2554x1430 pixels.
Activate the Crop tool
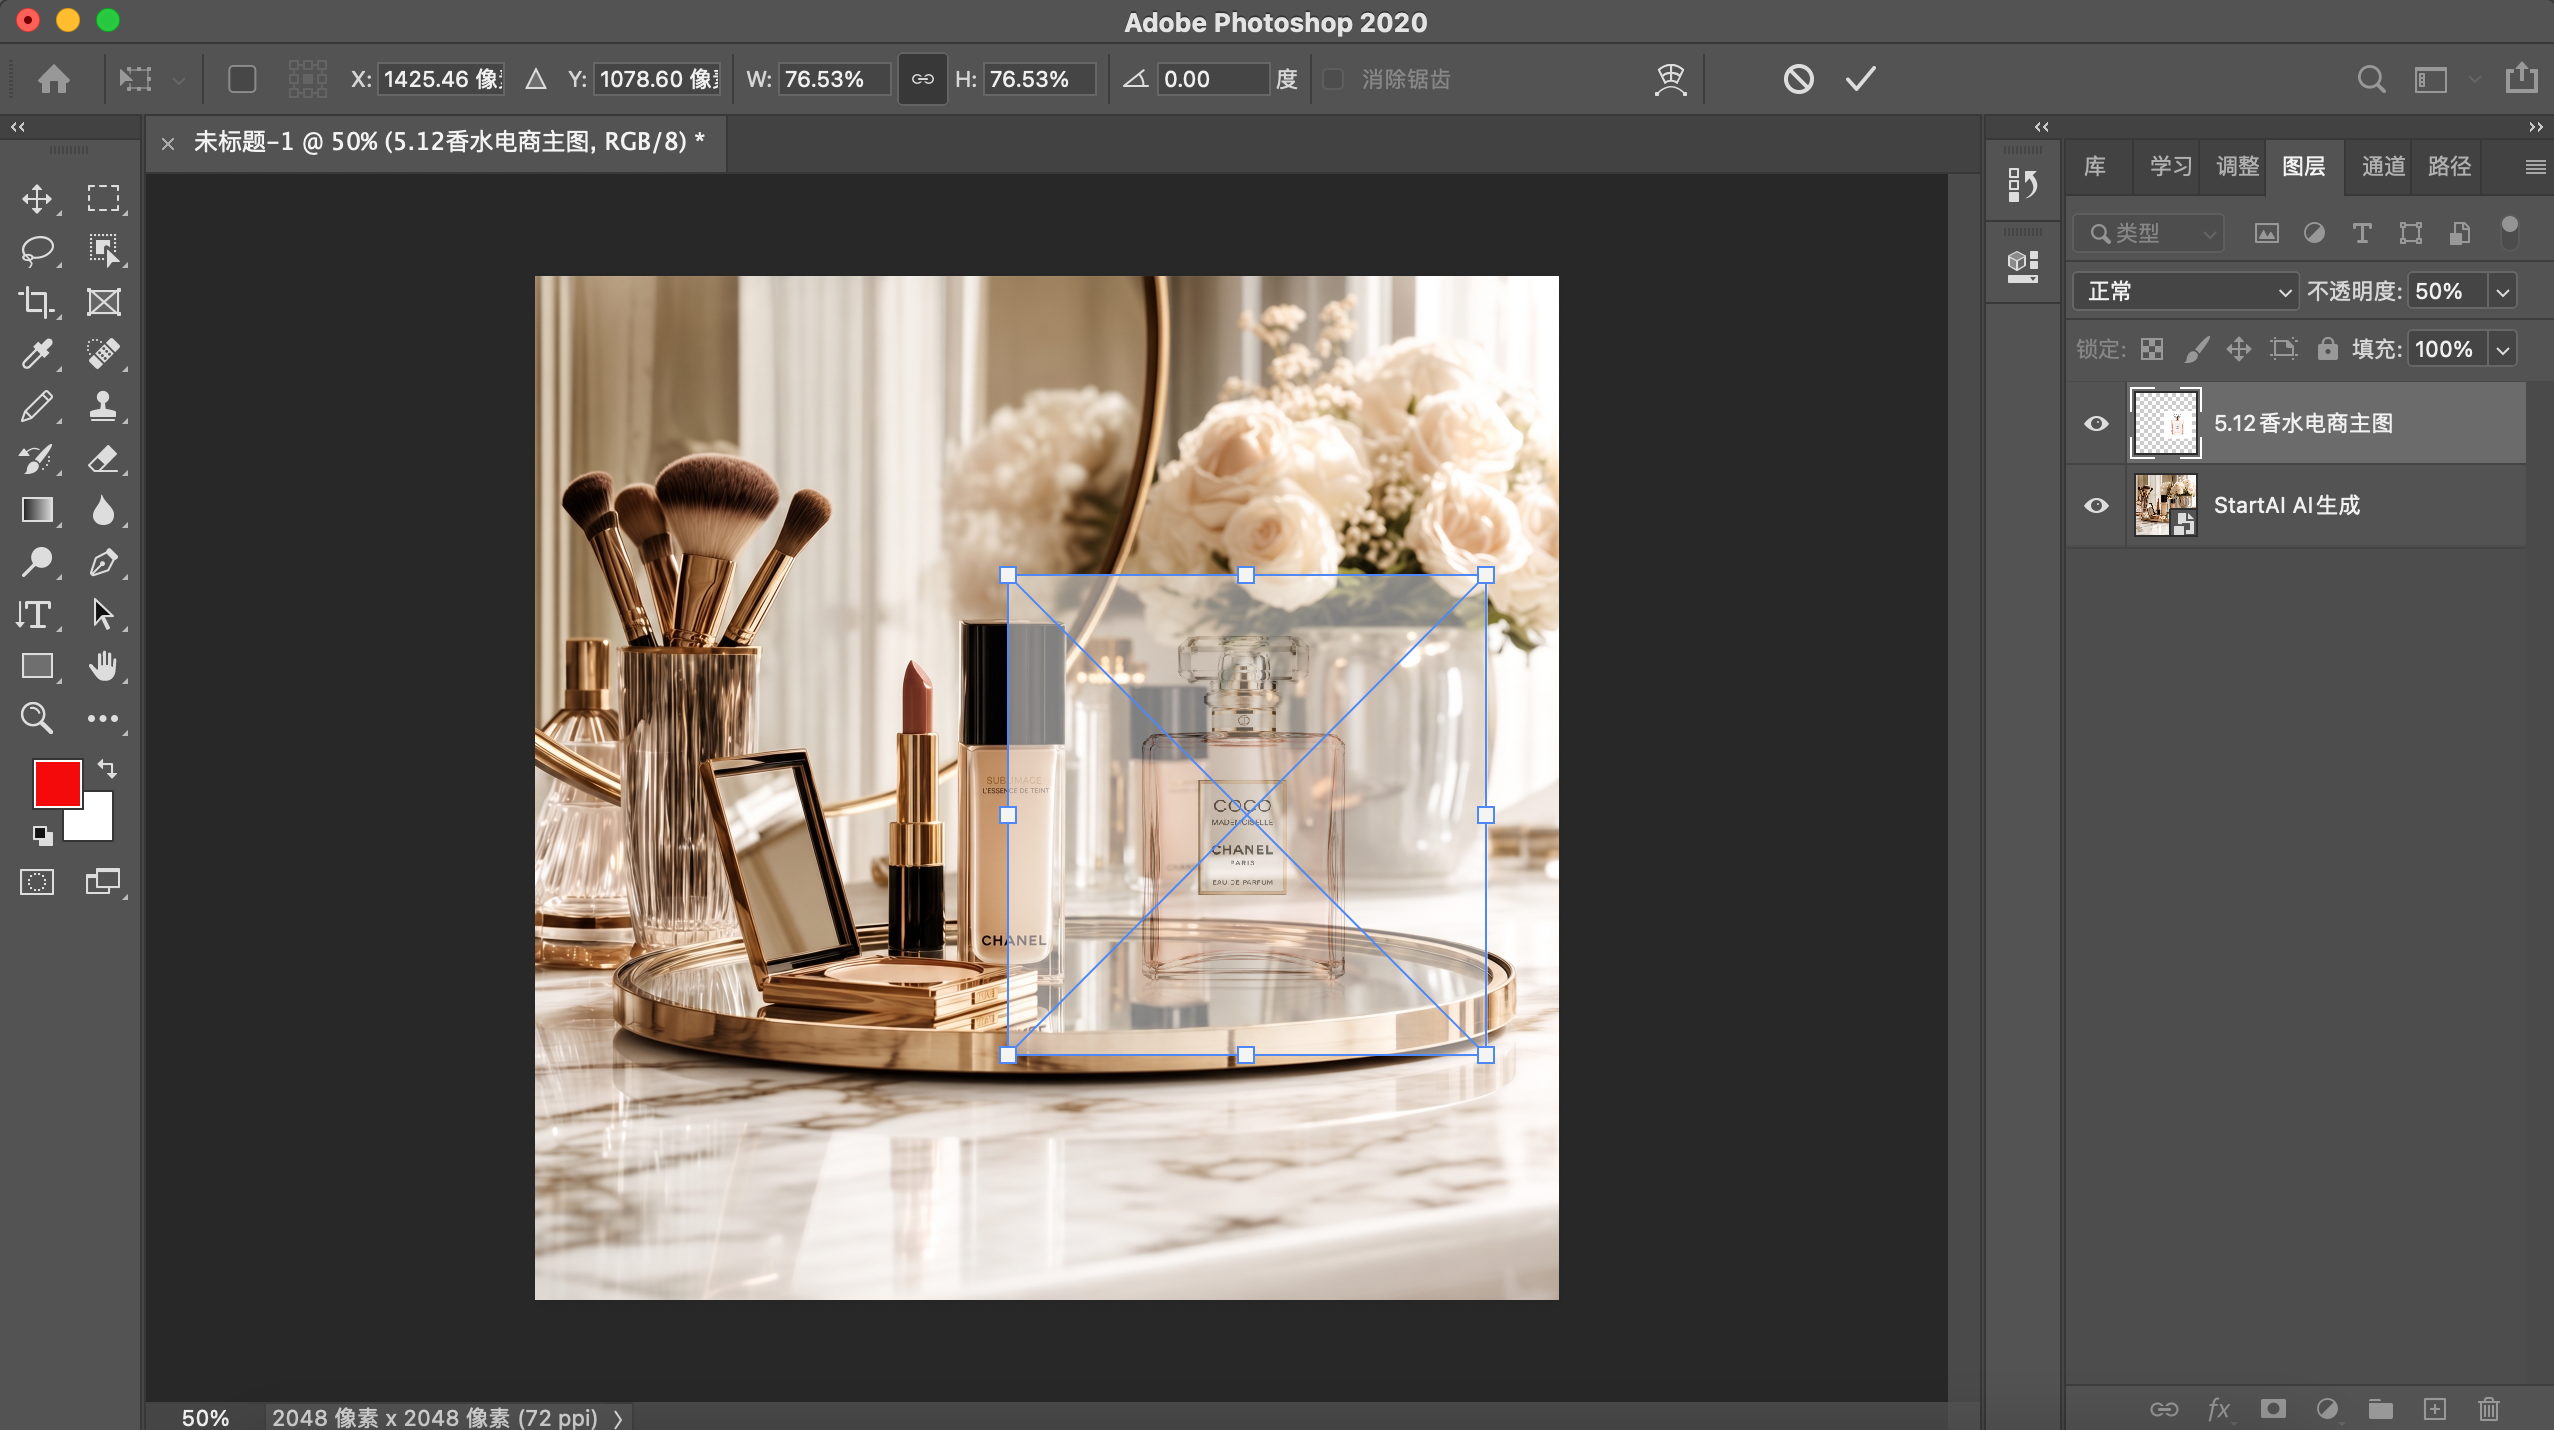[x=37, y=302]
